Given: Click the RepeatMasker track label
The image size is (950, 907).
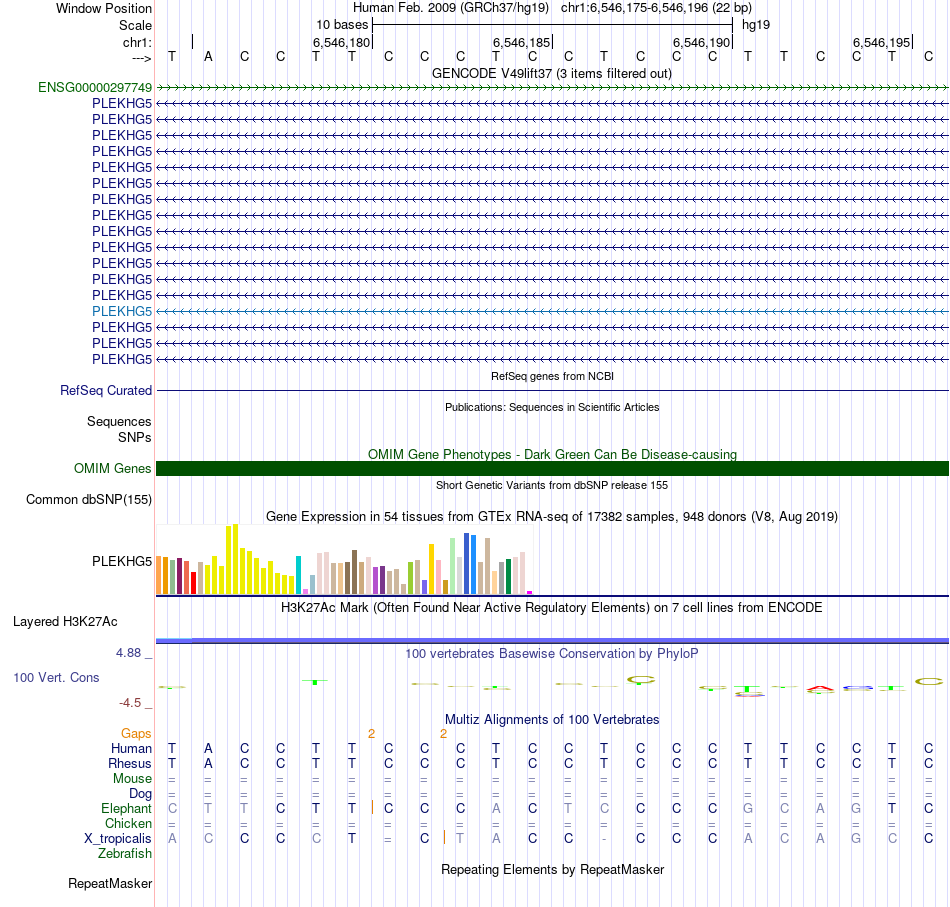Looking at the screenshot, I should (x=110, y=883).
